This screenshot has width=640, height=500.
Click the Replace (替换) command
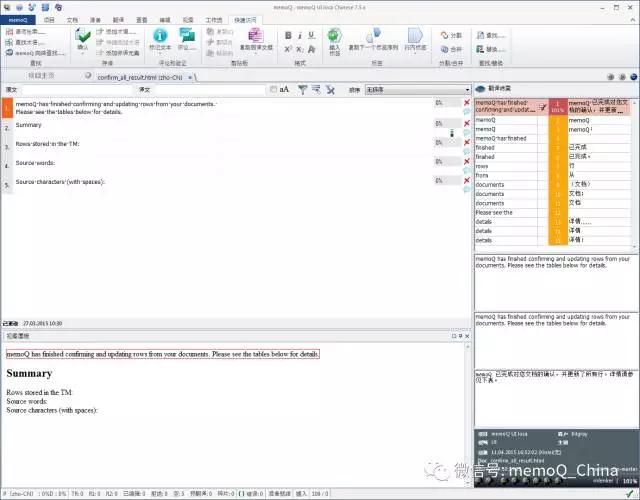(491, 49)
